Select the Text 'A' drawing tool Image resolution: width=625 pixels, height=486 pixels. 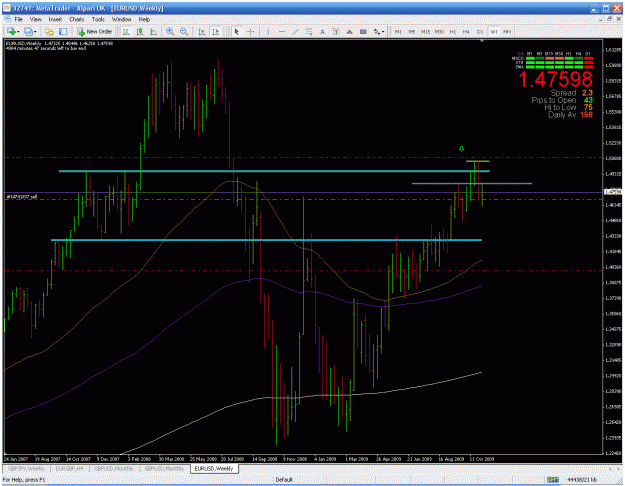(322, 31)
